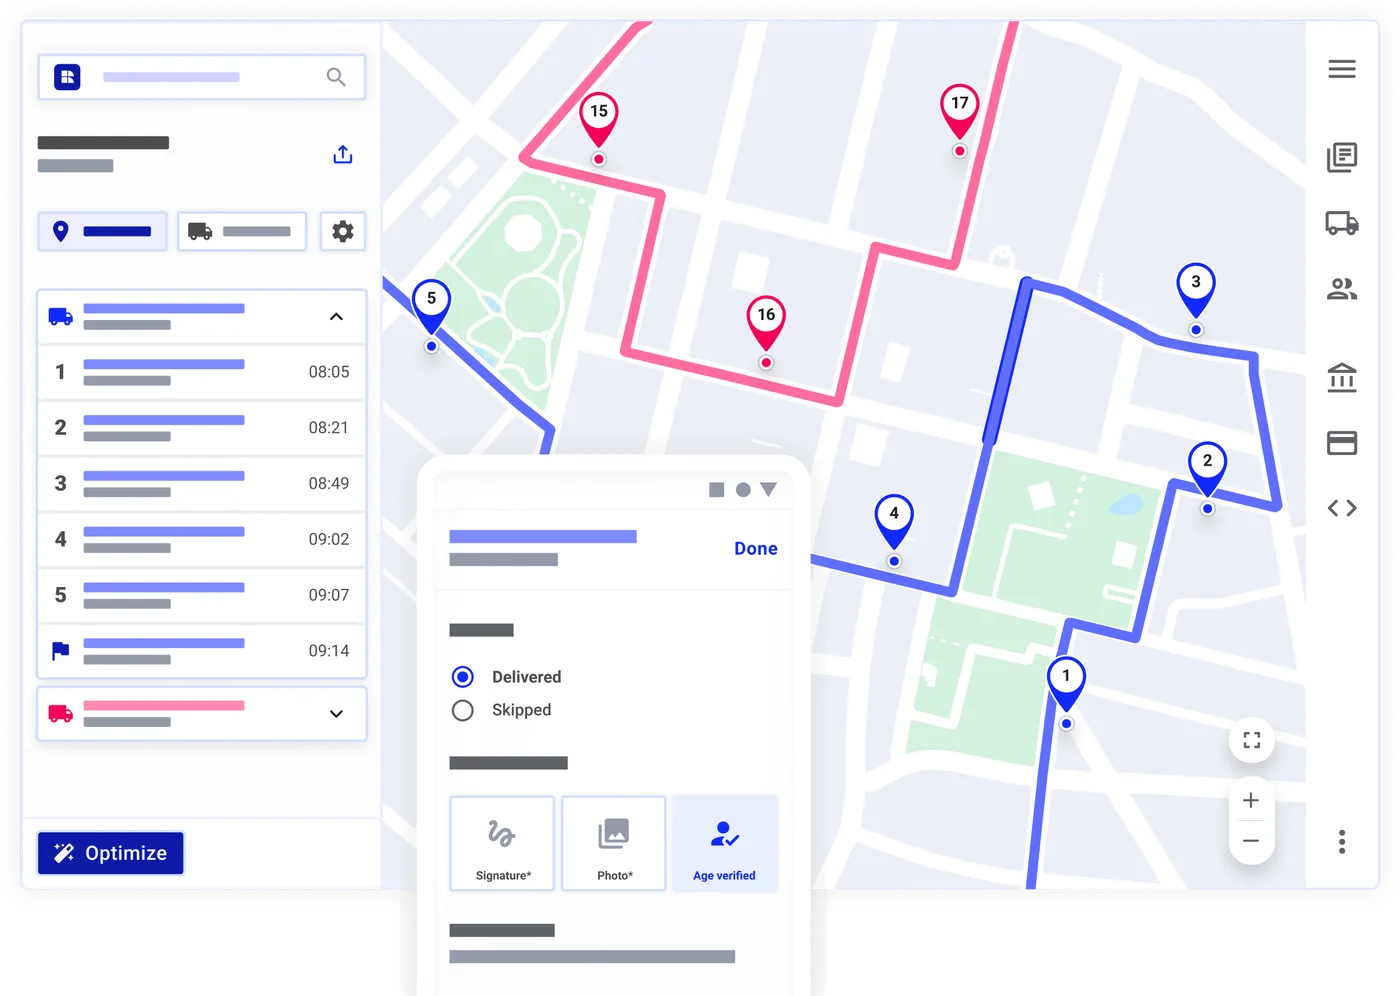Select stop 4 at 09:02
The width and height of the screenshot is (1400, 996).
(202, 539)
